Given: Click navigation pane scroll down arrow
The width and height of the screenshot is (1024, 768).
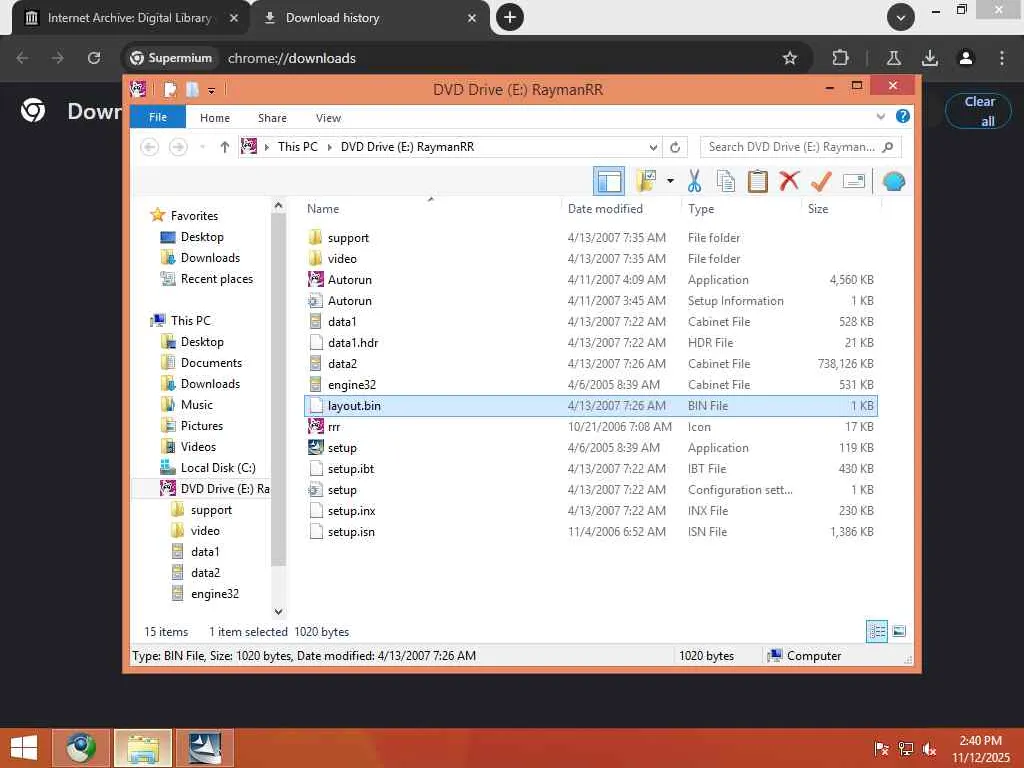Looking at the screenshot, I should 278,612.
